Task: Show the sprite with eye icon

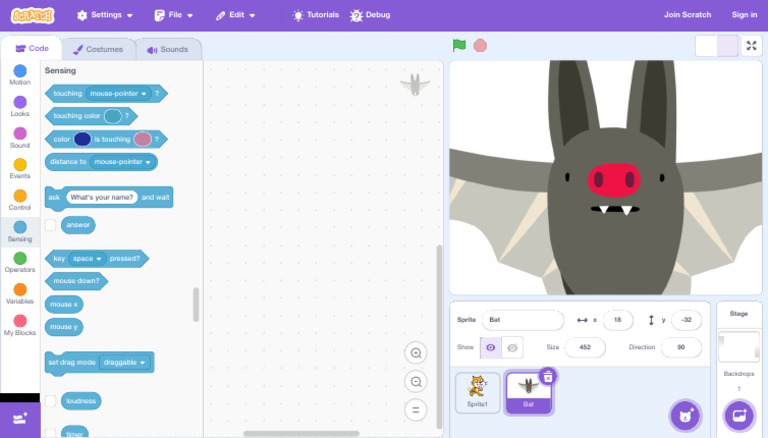Action: coord(491,347)
